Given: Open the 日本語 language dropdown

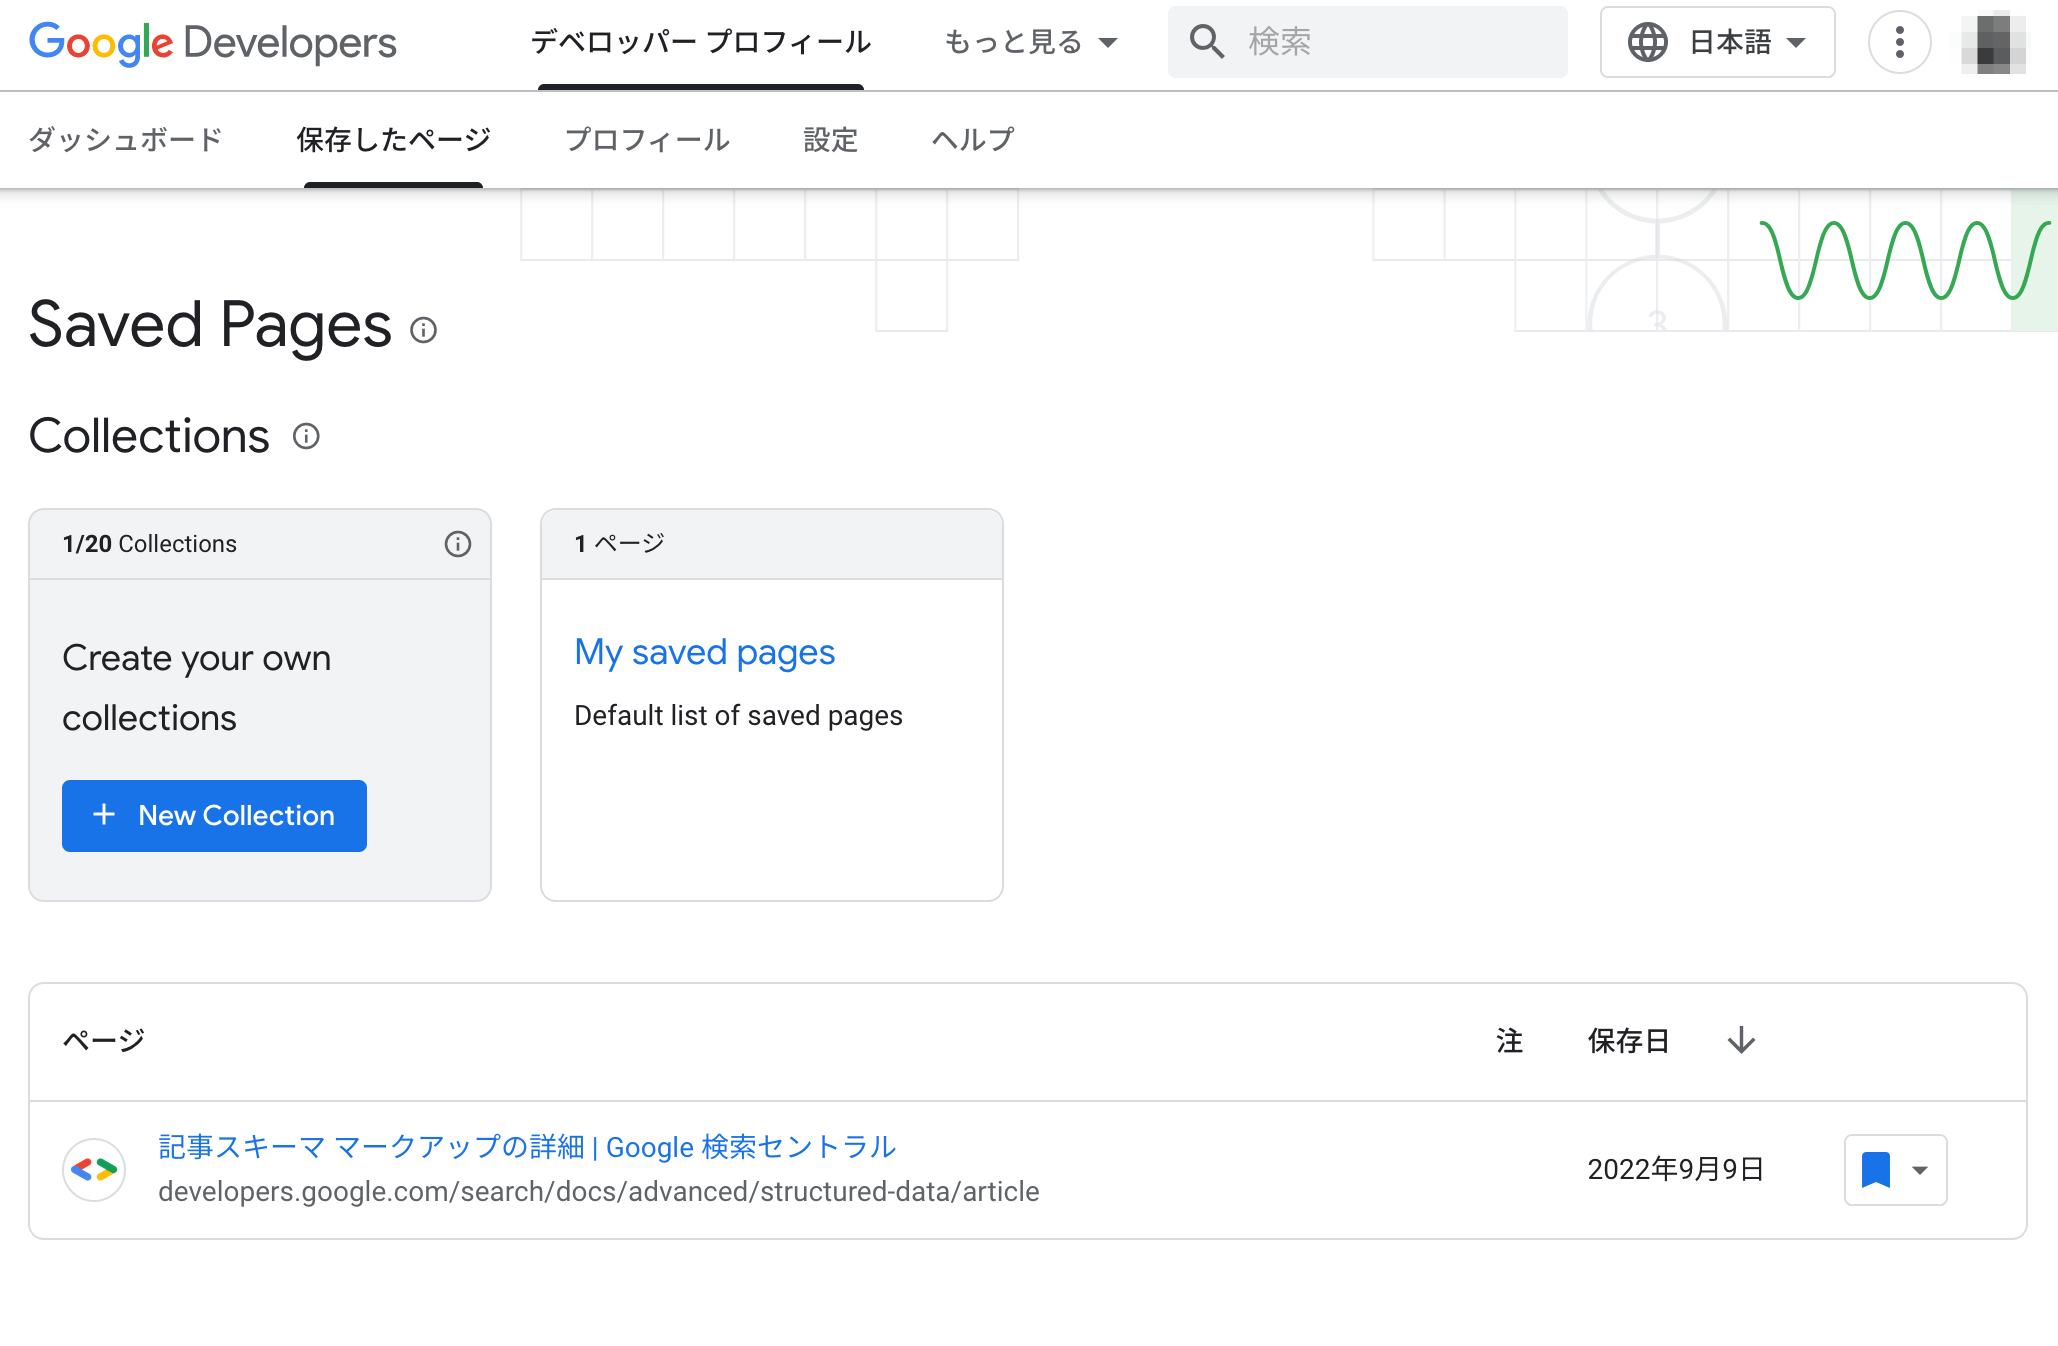Looking at the screenshot, I should [1717, 42].
